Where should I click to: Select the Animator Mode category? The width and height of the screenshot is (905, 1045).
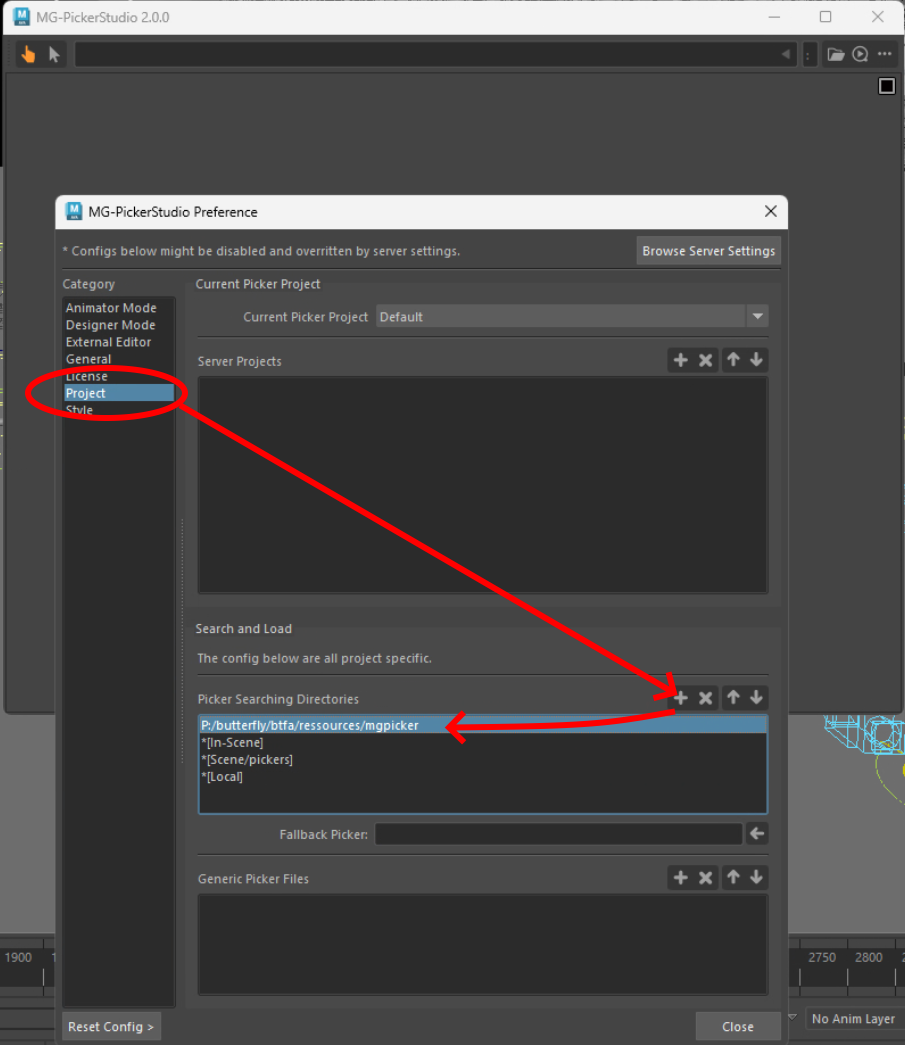click(111, 308)
